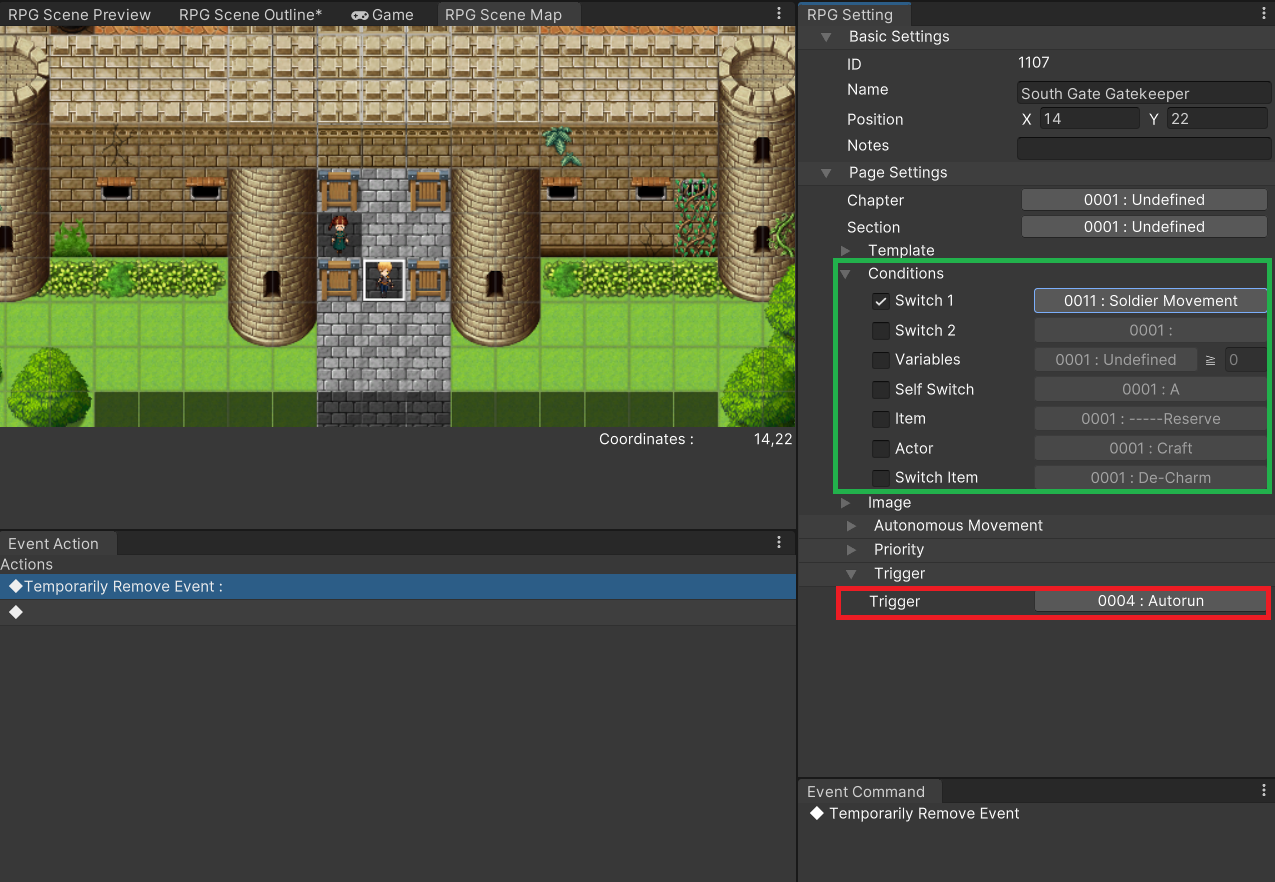Open Event Action panel options menu

780,542
